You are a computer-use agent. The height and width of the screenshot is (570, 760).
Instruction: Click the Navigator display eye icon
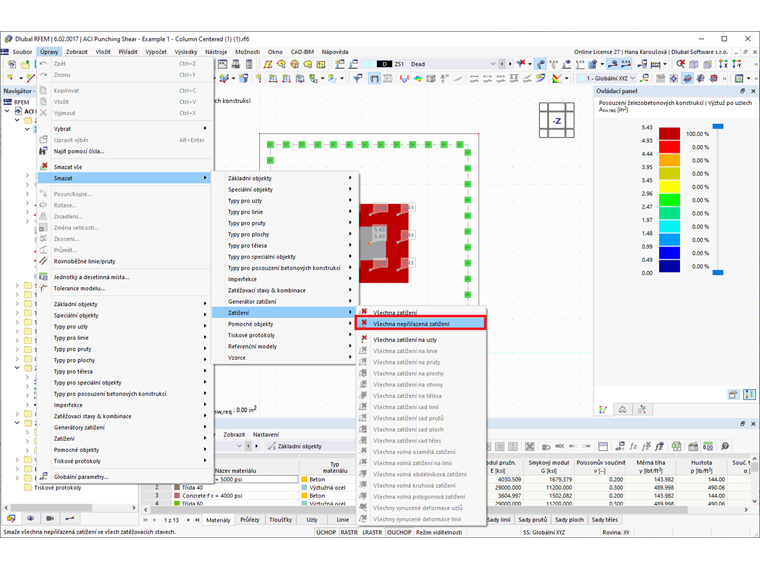click(31, 519)
